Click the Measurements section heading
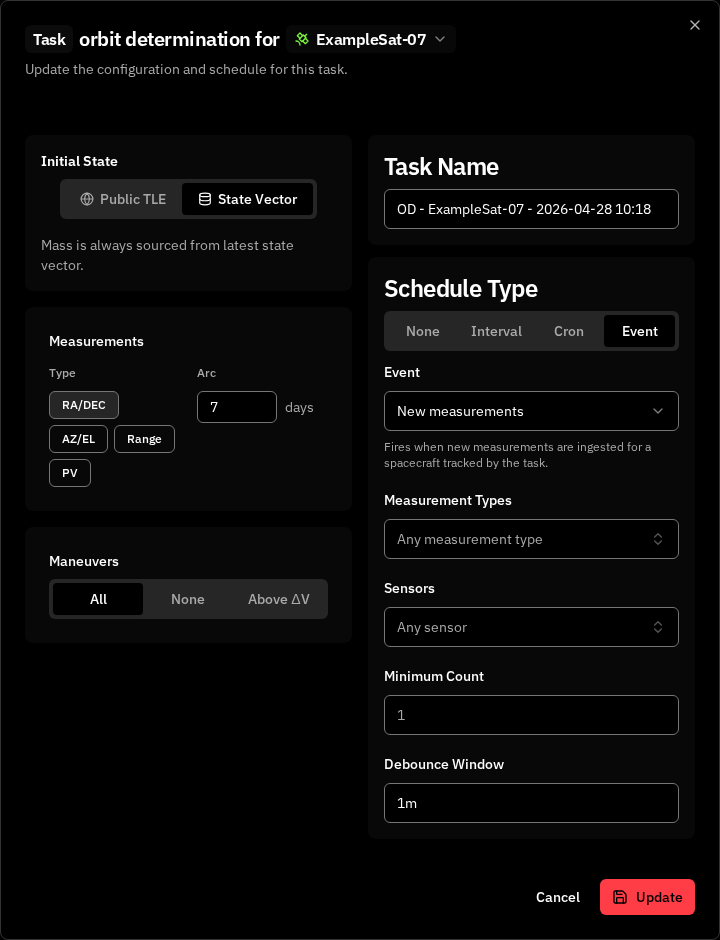The width and height of the screenshot is (720, 940). click(97, 341)
